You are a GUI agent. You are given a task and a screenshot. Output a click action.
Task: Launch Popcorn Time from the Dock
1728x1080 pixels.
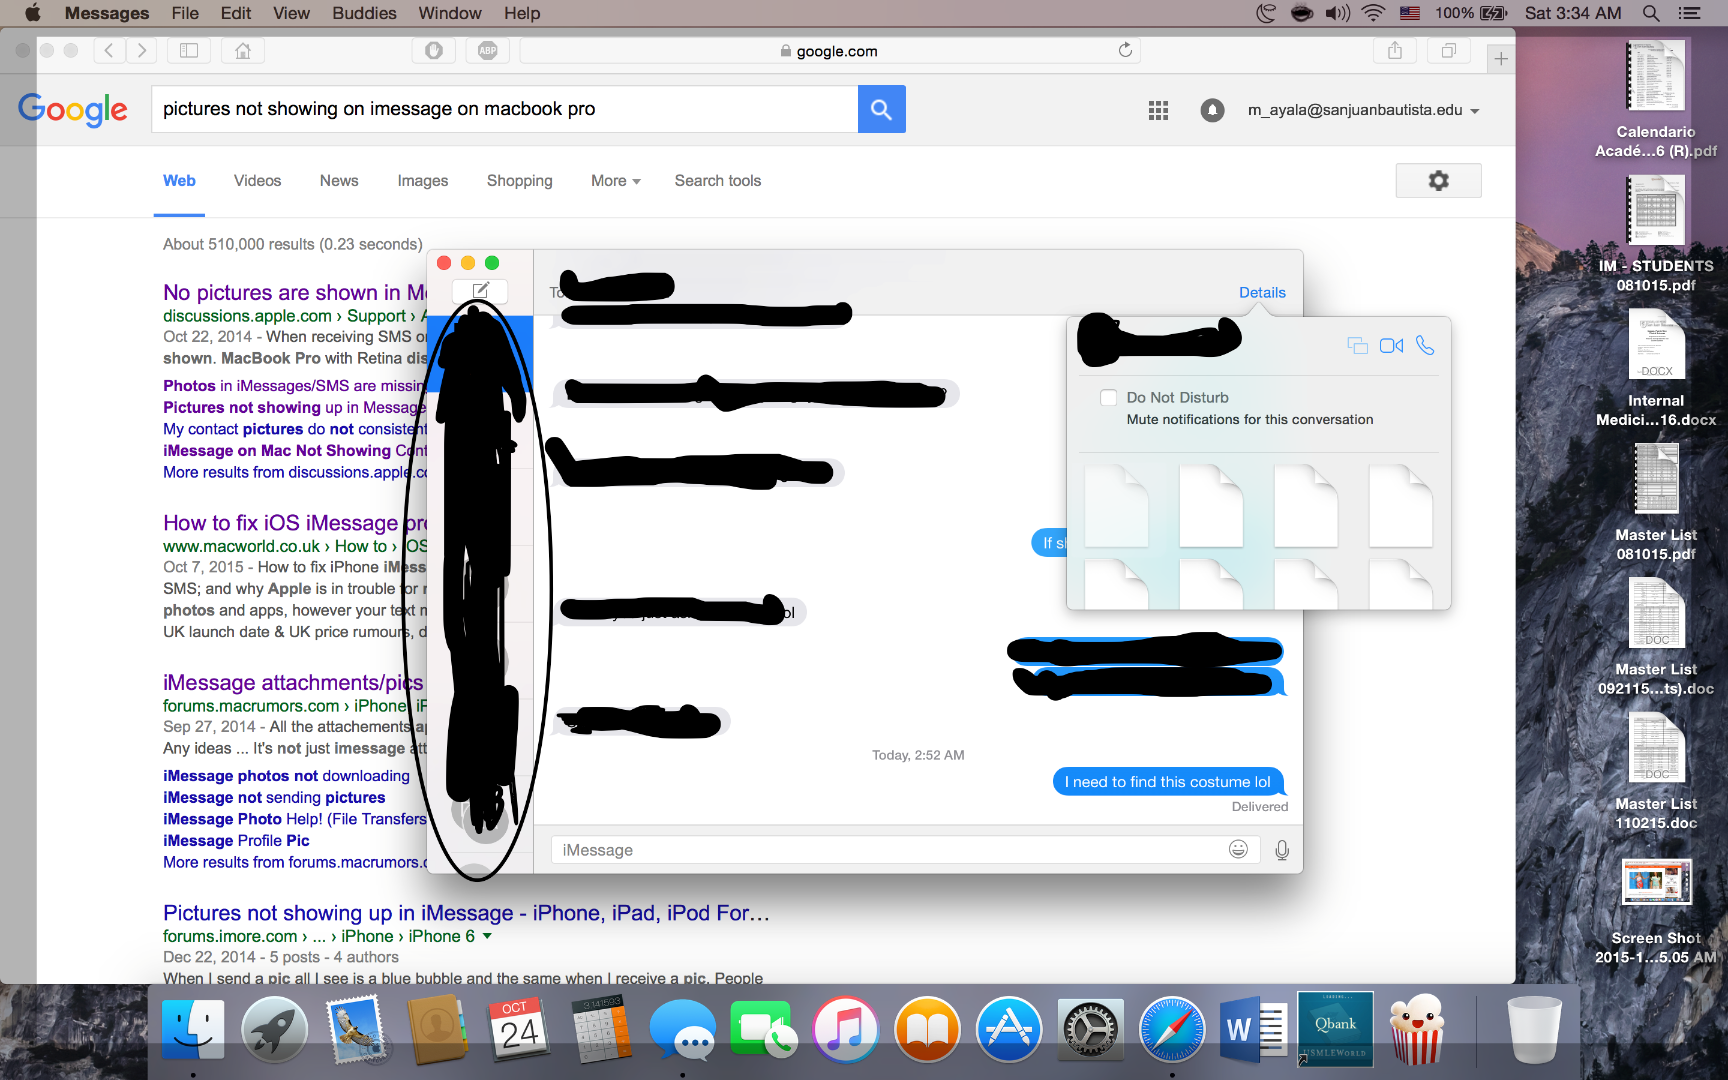1417,1029
